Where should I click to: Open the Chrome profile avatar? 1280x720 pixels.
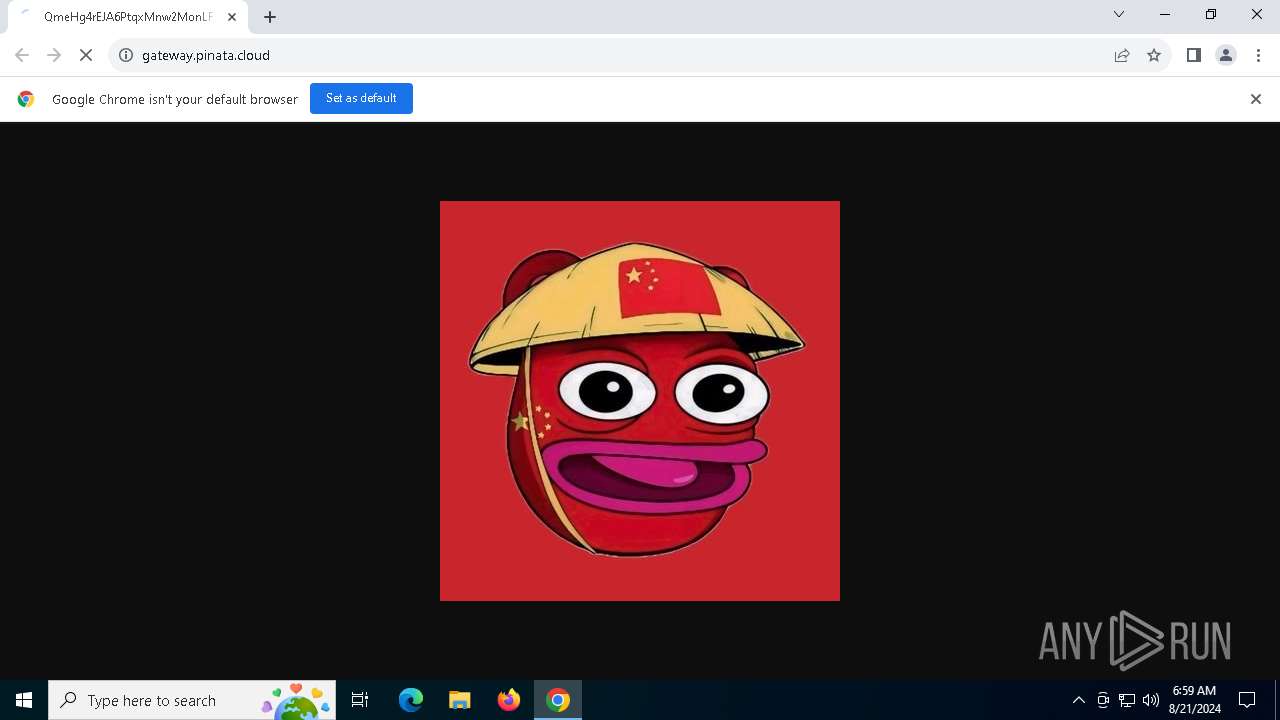[1226, 55]
